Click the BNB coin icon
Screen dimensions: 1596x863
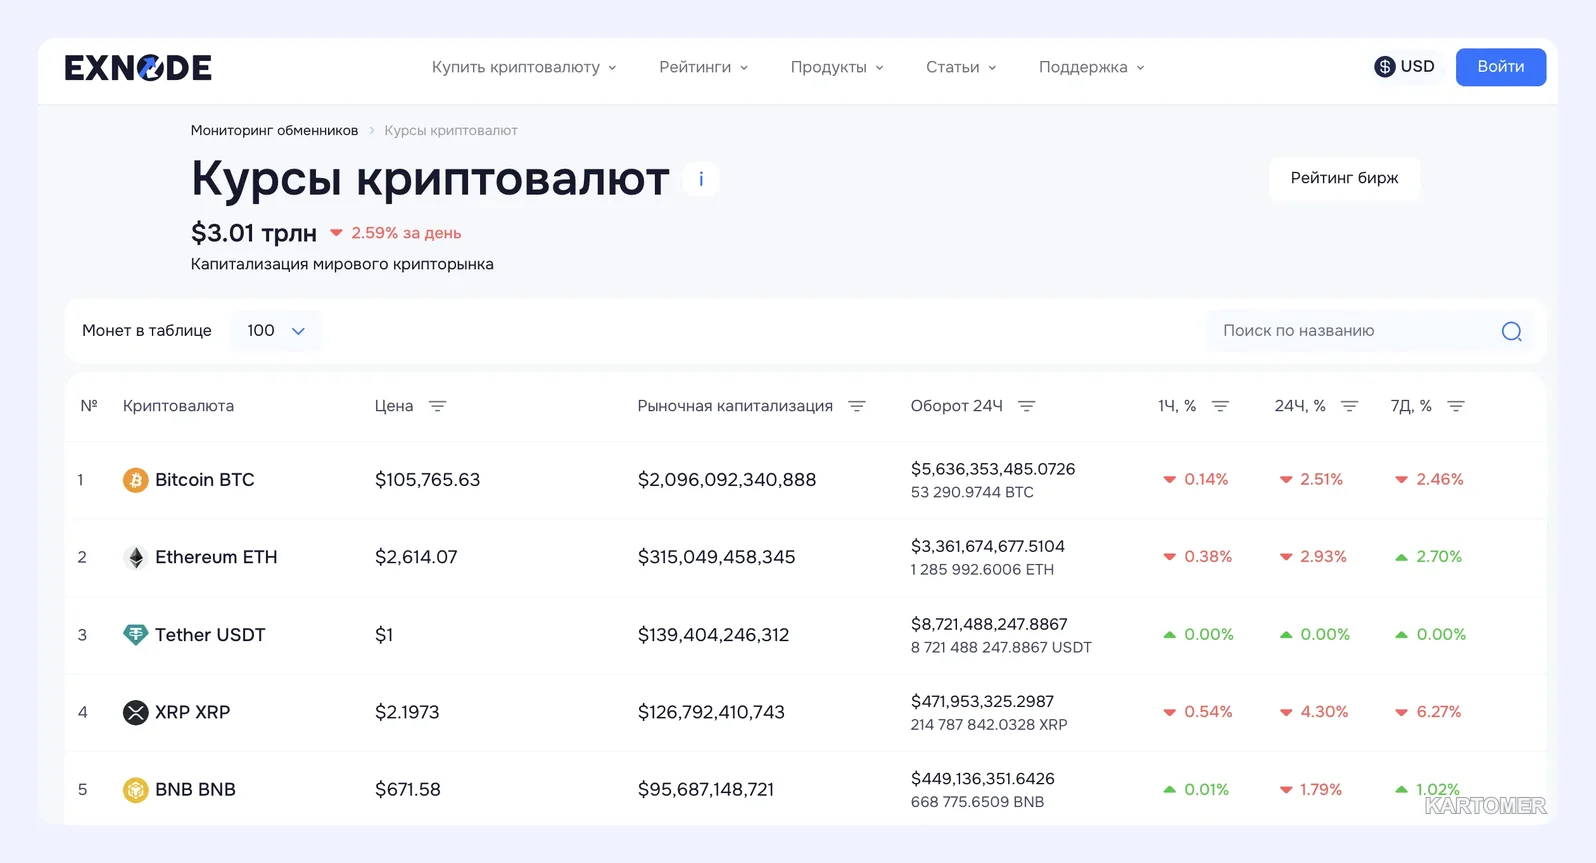pos(135,790)
